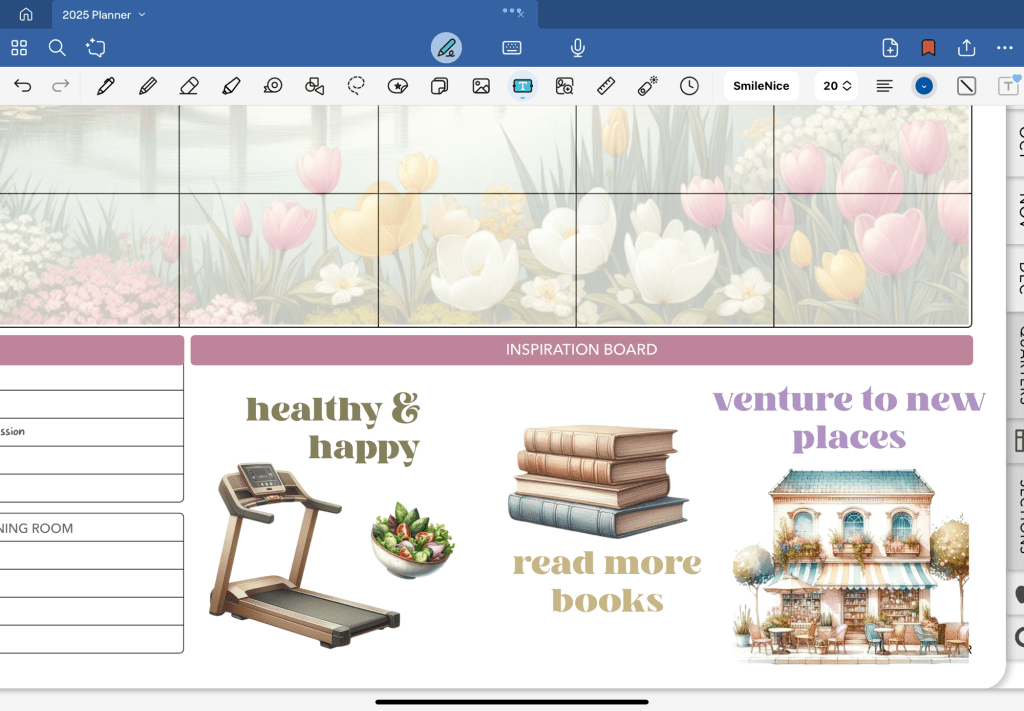The width and height of the screenshot is (1024, 711).
Task: Toggle the bookmark on this page
Action: [x=928, y=48]
